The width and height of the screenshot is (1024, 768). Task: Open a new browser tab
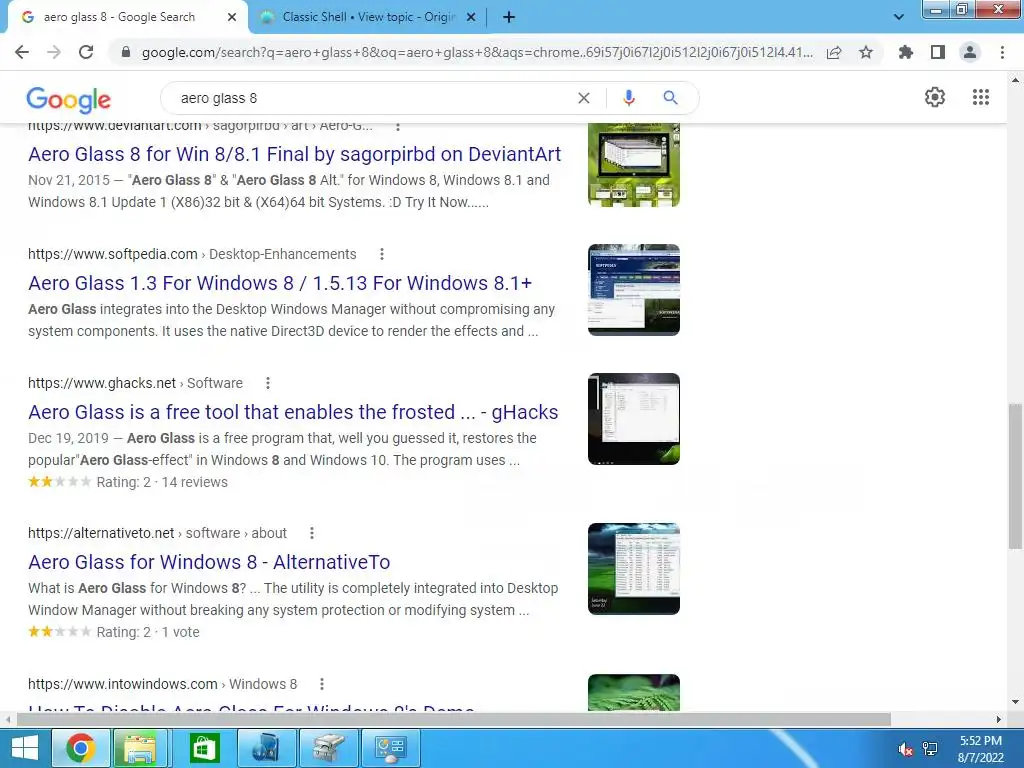(509, 17)
